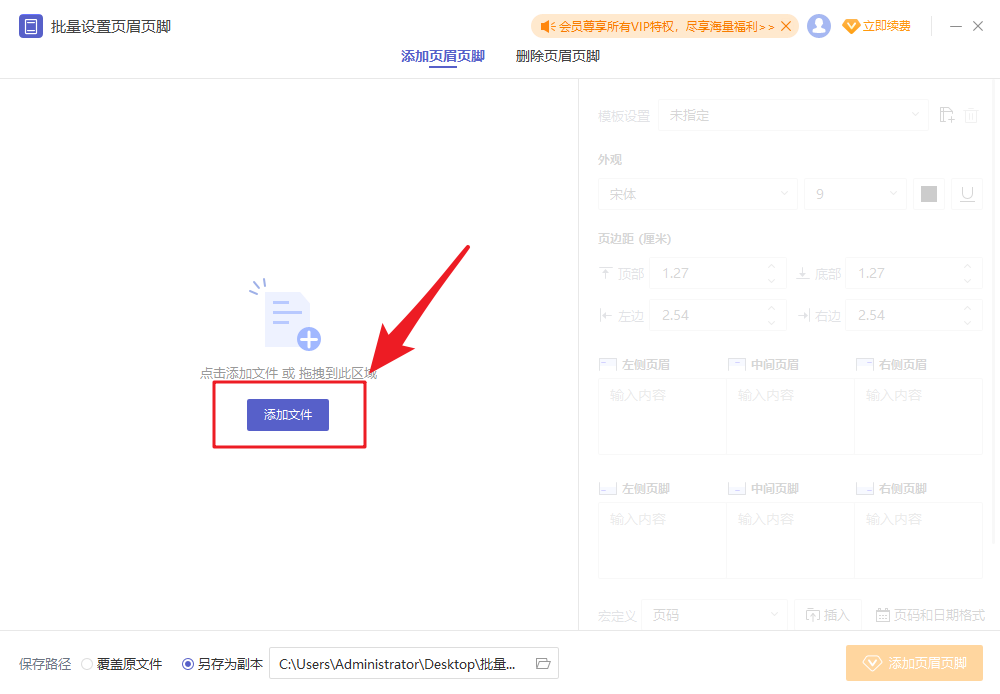Click the save-as-template icon beside the template dropdown
Image resolution: width=1000 pixels, height=694 pixels.
click(946, 115)
